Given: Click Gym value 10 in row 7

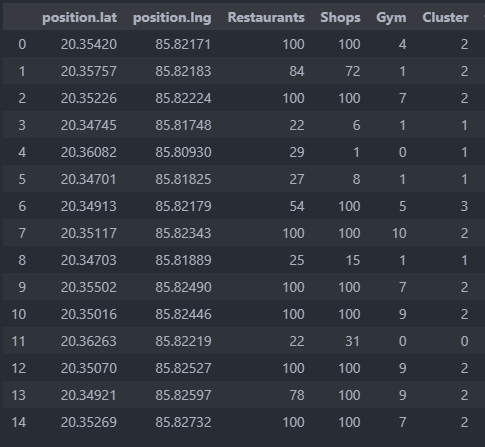Looking at the screenshot, I should click(x=399, y=233).
